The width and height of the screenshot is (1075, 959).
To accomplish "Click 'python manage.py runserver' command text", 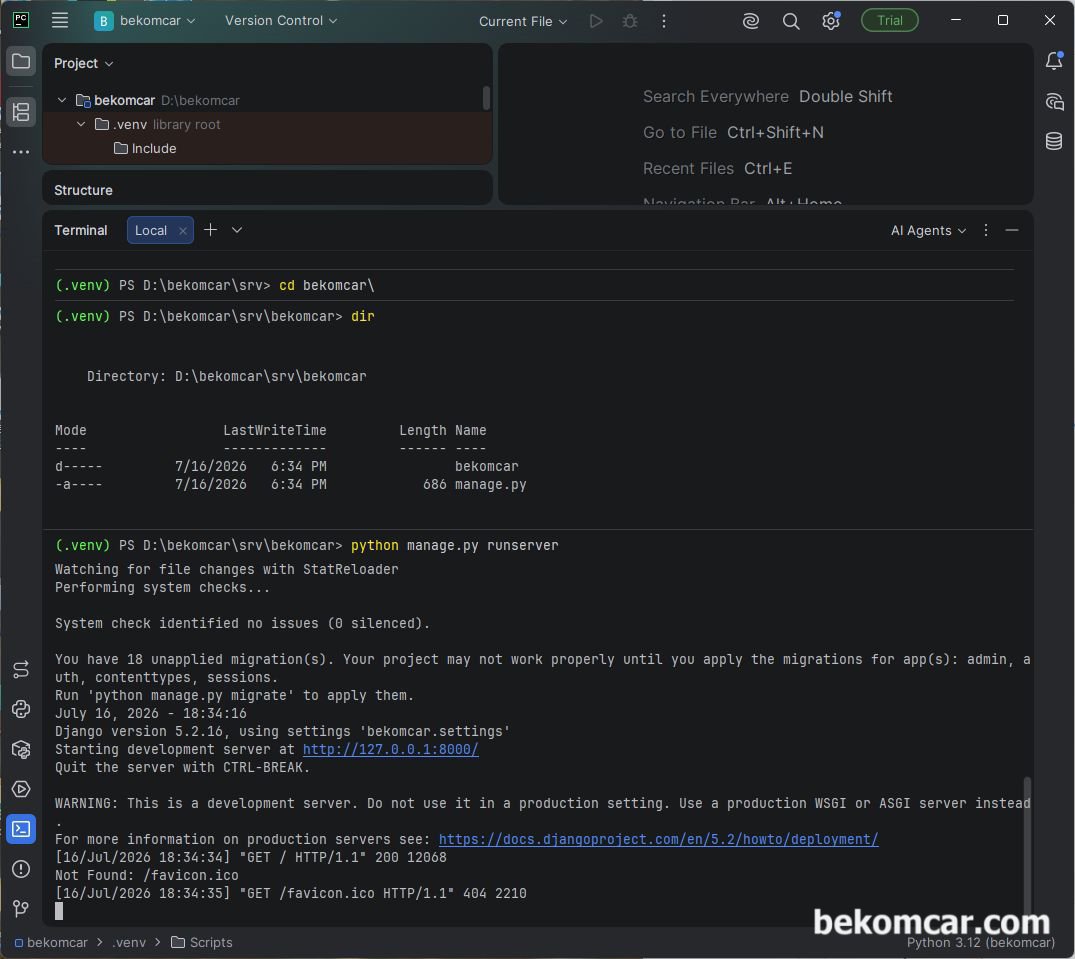I will click(x=455, y=546).
